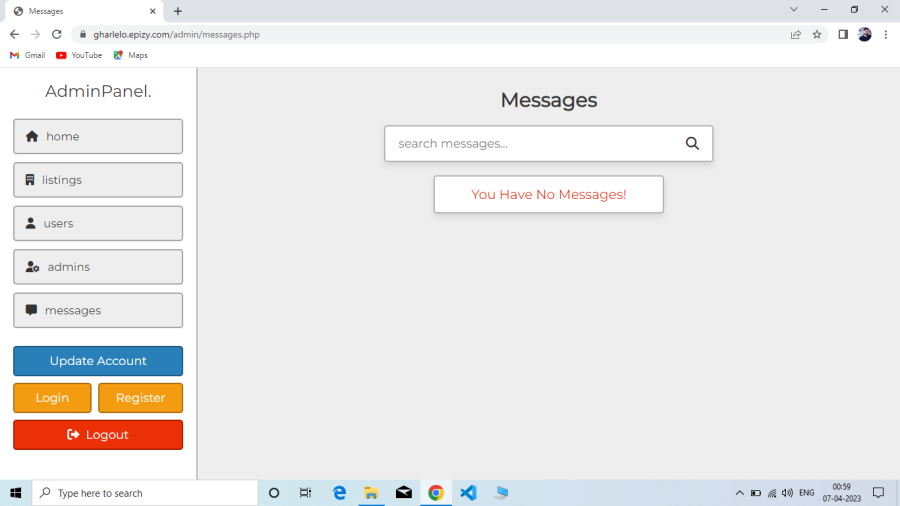Click the share page icon in address bar
900x506 pixels.
796,34
